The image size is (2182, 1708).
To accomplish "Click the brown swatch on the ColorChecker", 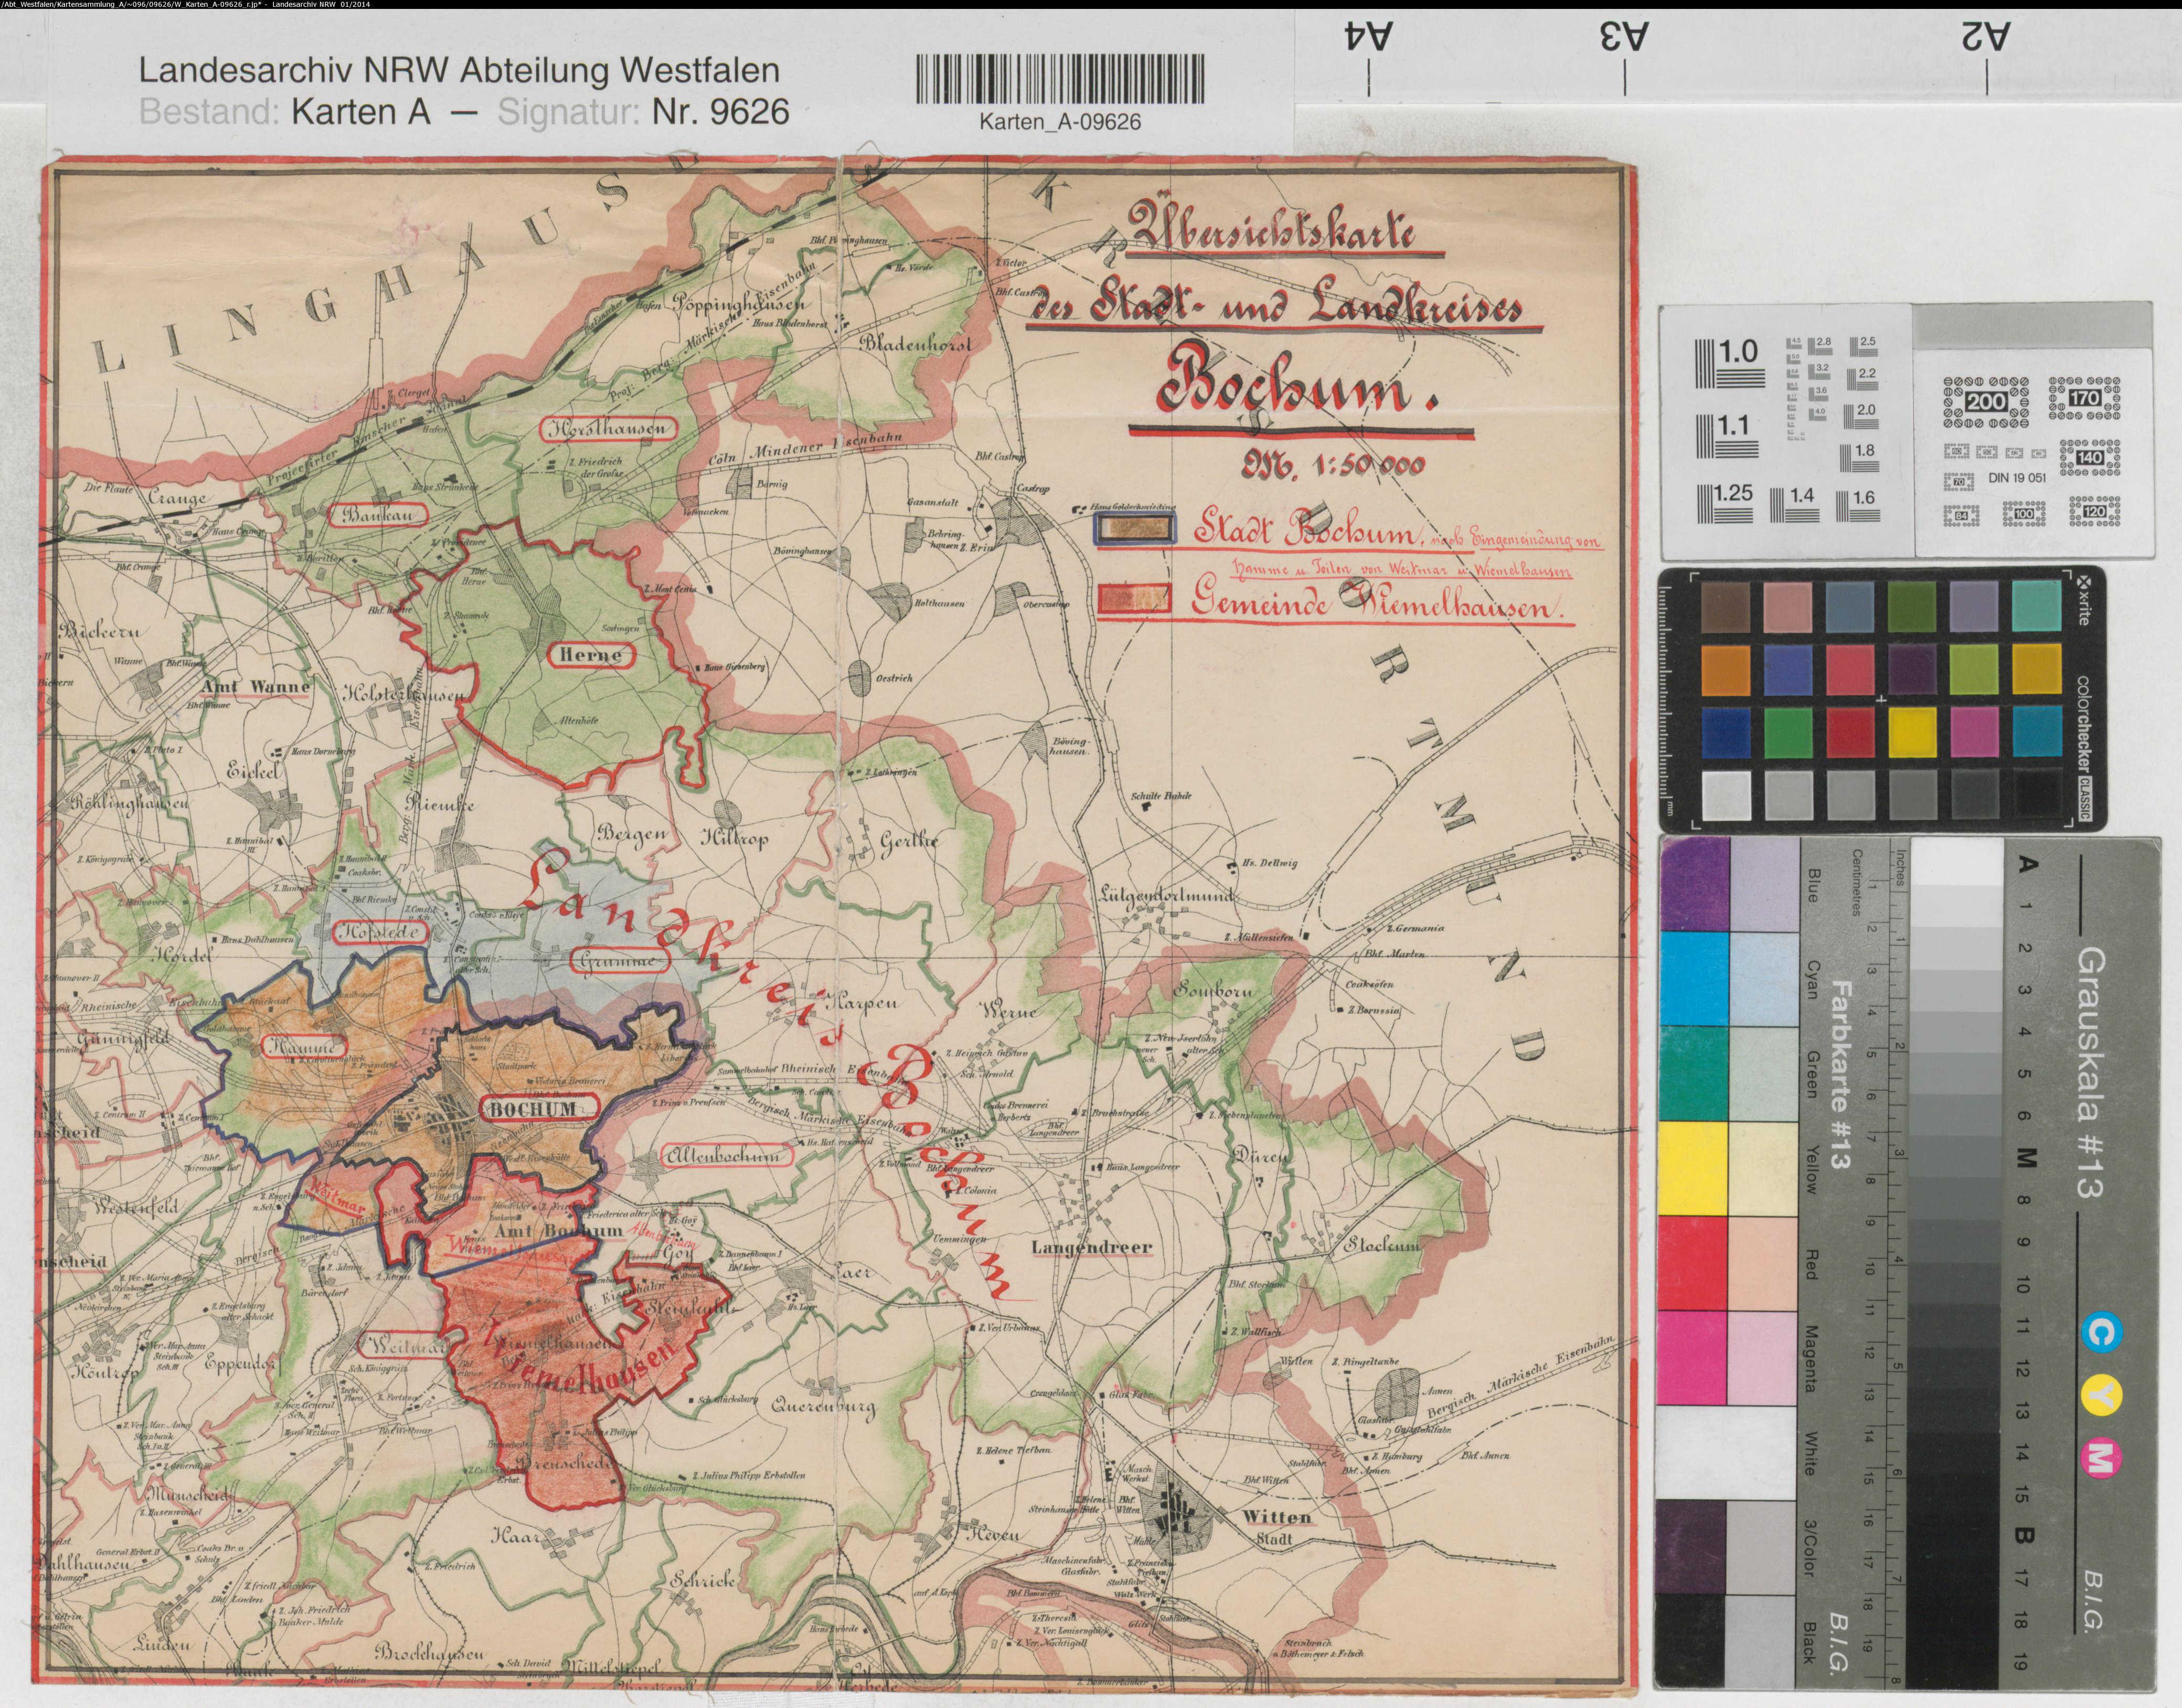I will pyautogui.click(x=1726, y=607).
